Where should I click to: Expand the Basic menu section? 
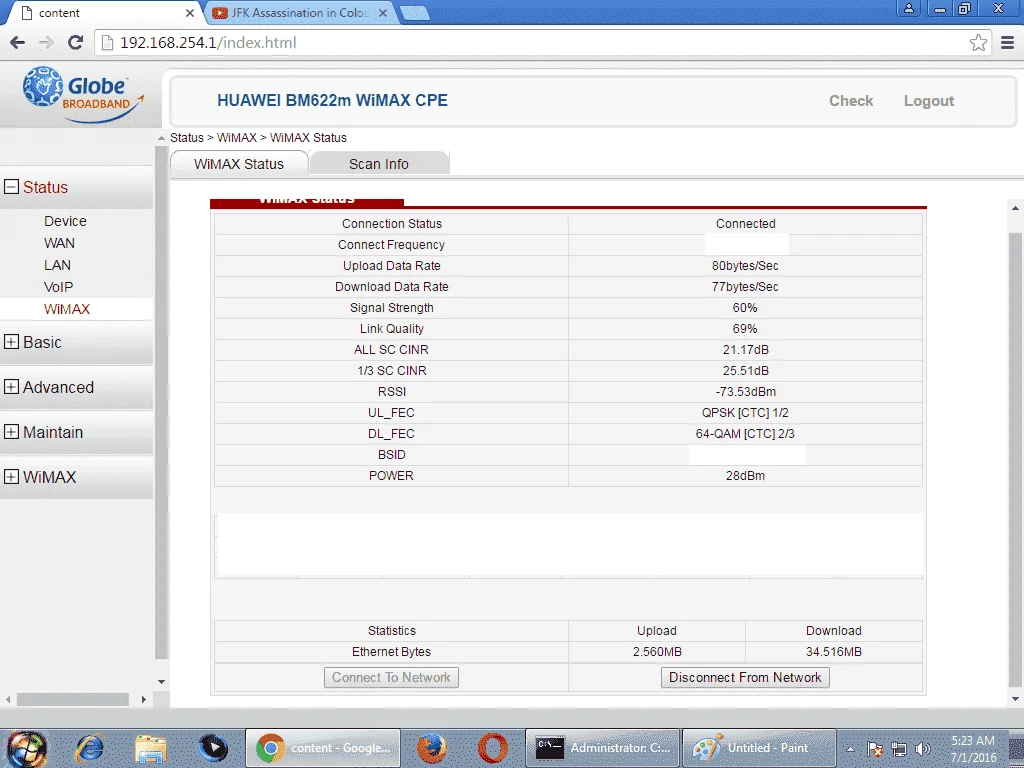[11, 342]
